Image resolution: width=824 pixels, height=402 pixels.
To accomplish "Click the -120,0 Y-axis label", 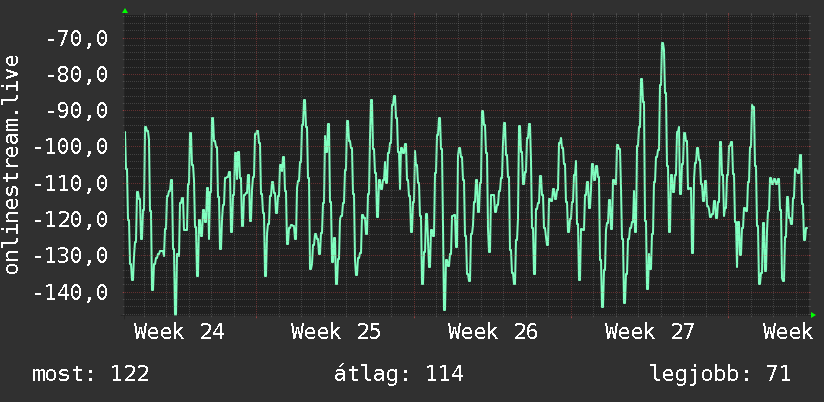I will pos(71,220).
